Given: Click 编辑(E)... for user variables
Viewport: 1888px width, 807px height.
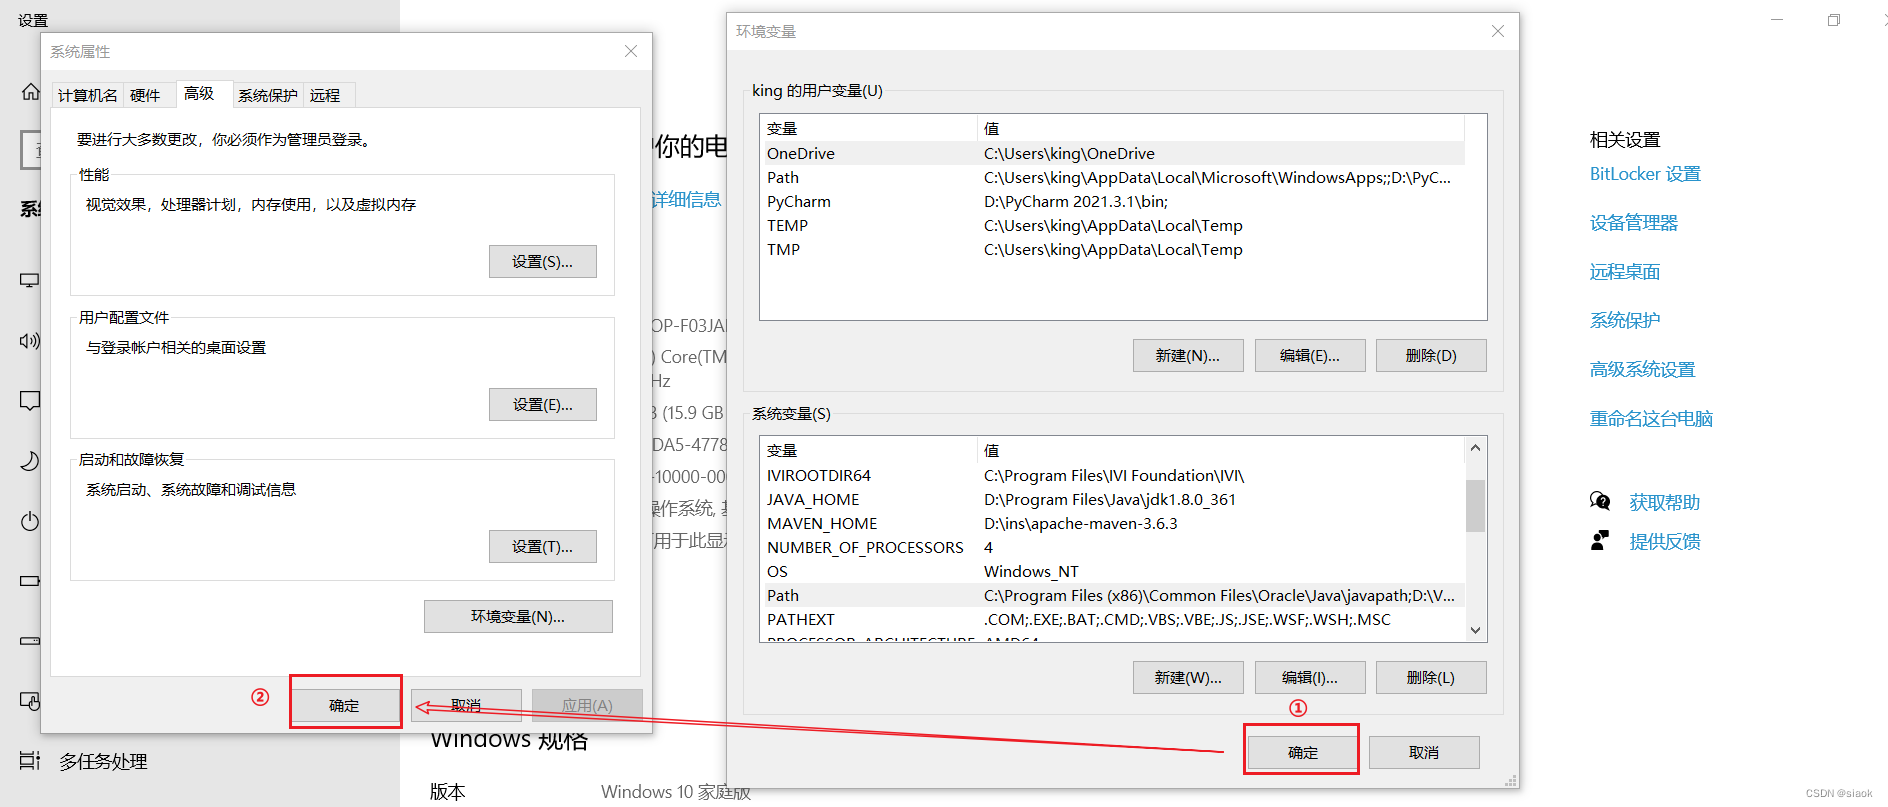Looking at the screenshot, I should 1310,355.
